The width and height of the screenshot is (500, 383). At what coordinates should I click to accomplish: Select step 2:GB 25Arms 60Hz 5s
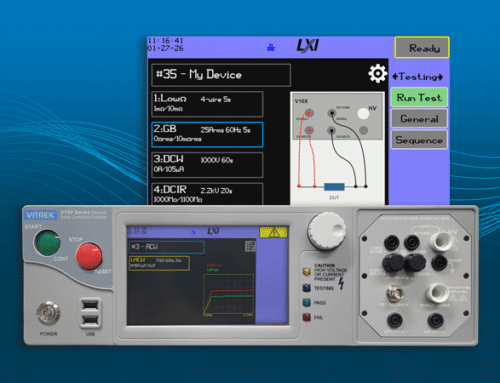click(x=207, y=134)
